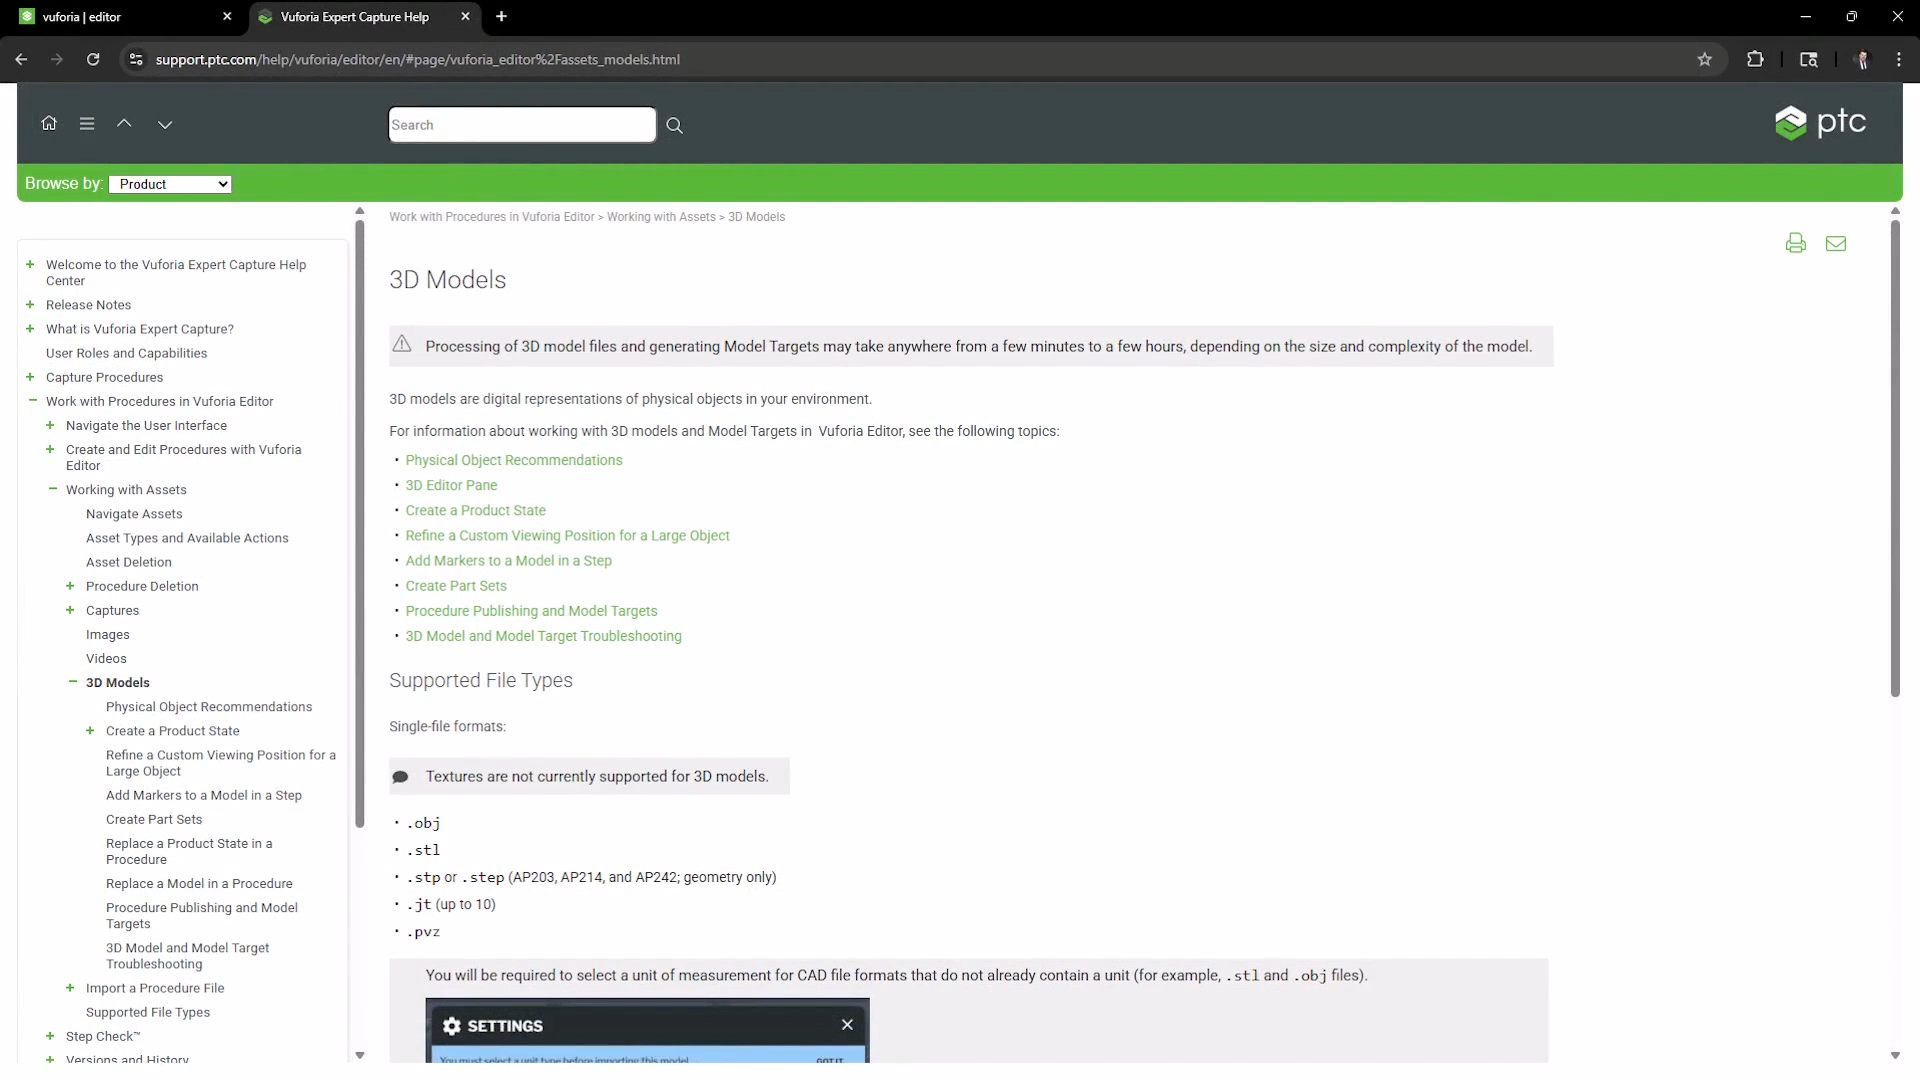Open the Physical Object Recommendations link
This screenshot has height=1080, width=1920.
click(514, 460)
